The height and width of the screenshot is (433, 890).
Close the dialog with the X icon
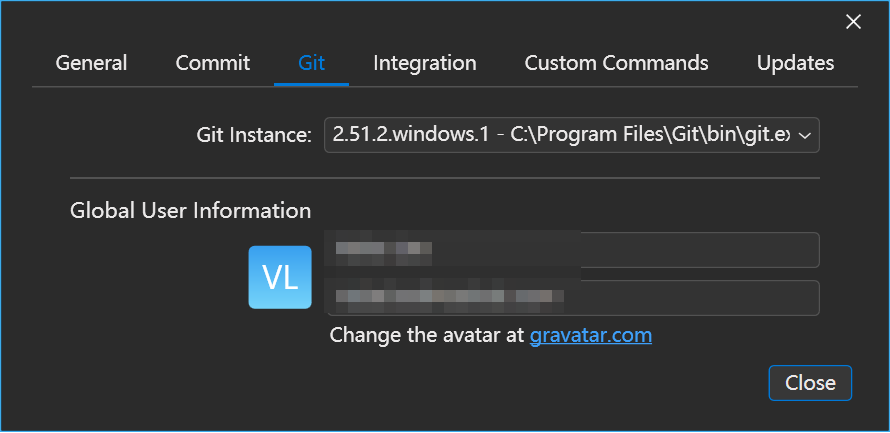point(853,22)
